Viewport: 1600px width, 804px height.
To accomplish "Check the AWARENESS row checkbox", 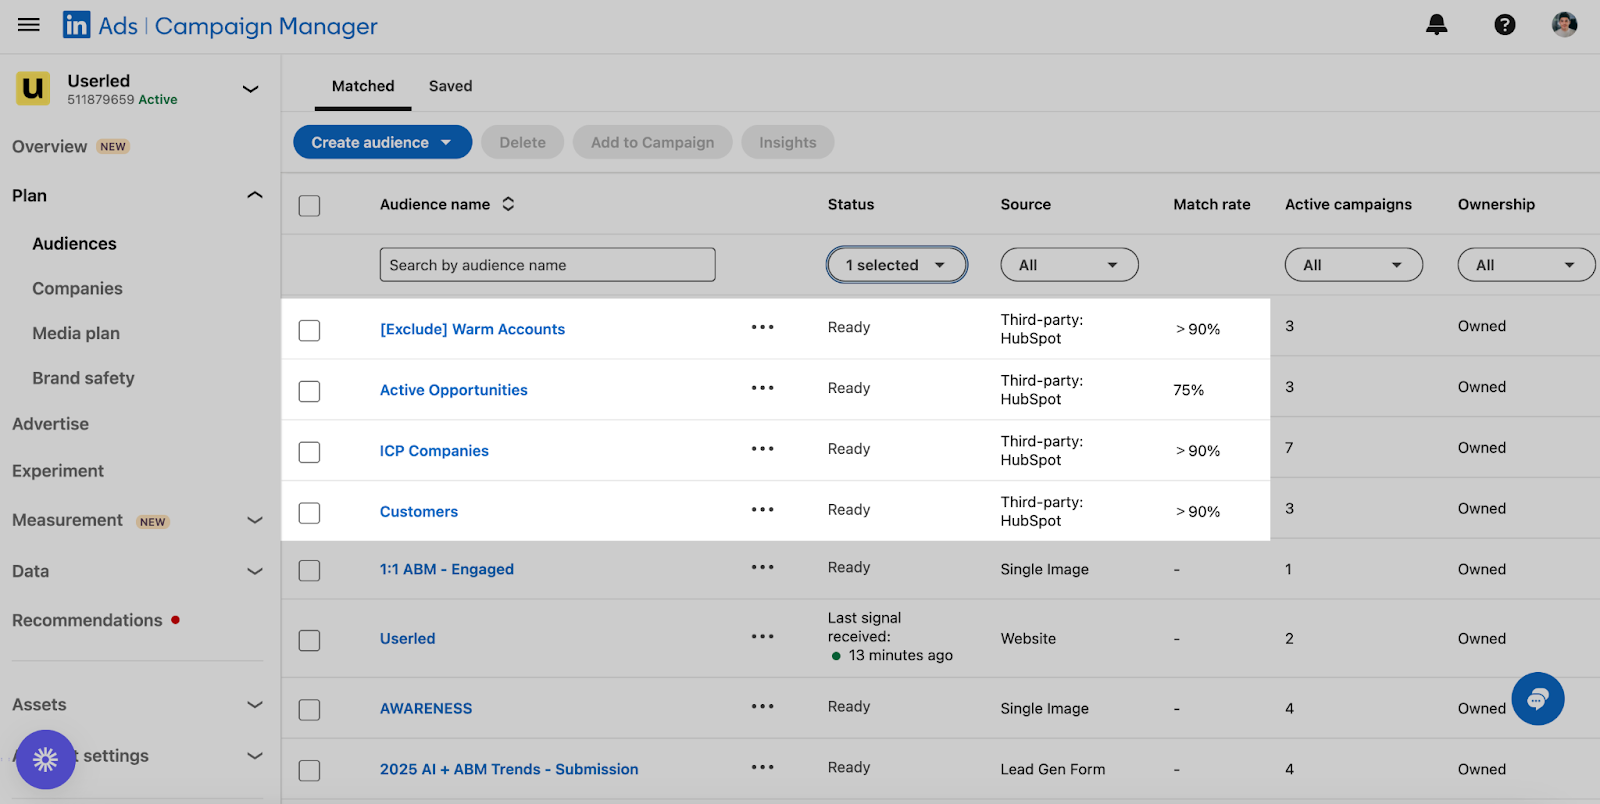I will [310, 710].
